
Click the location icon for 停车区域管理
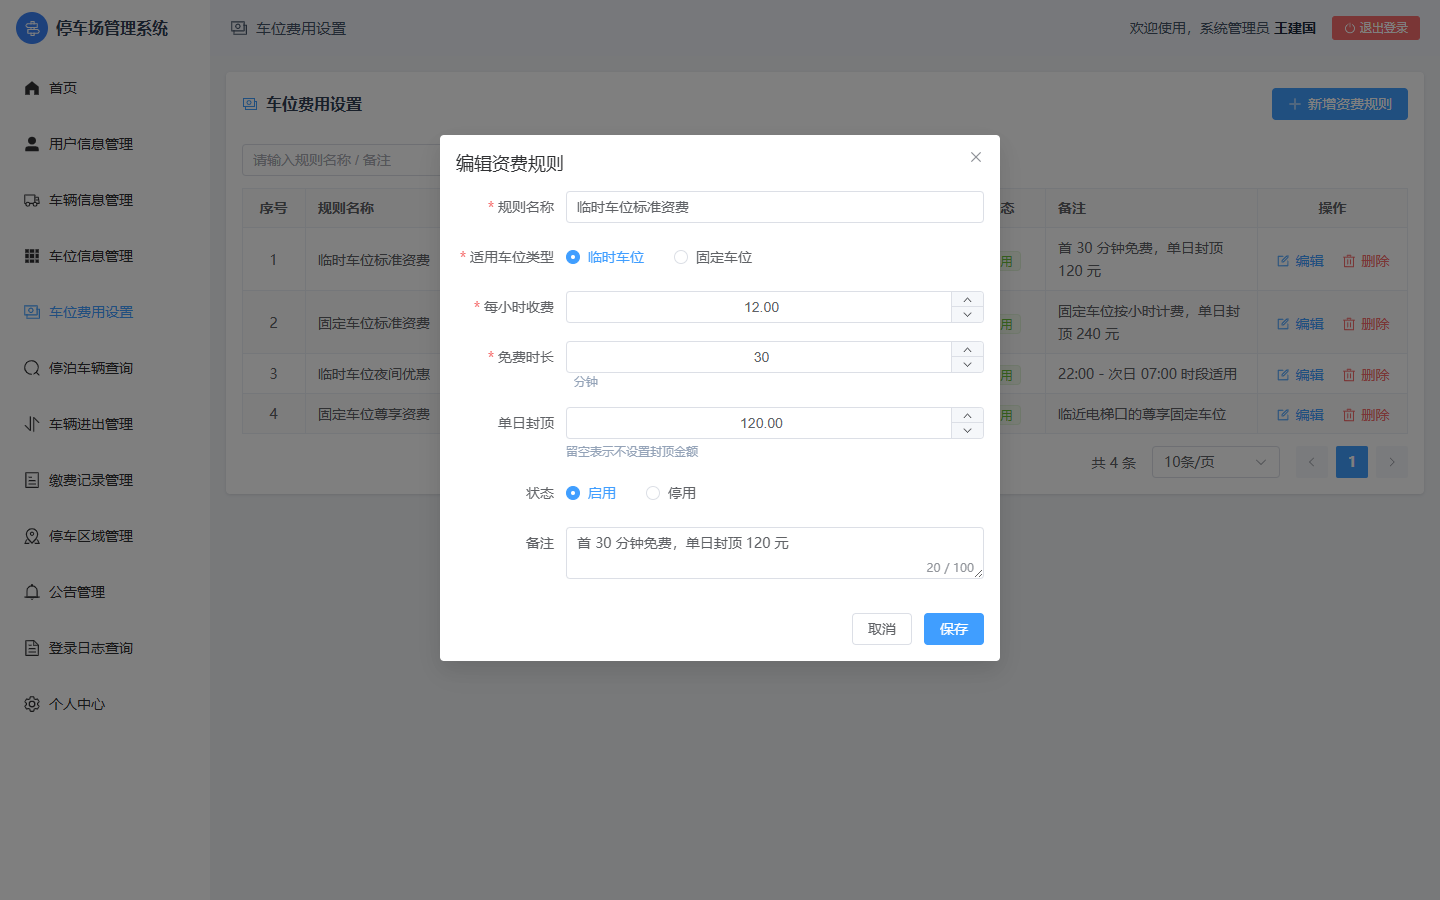coord(32,536)
